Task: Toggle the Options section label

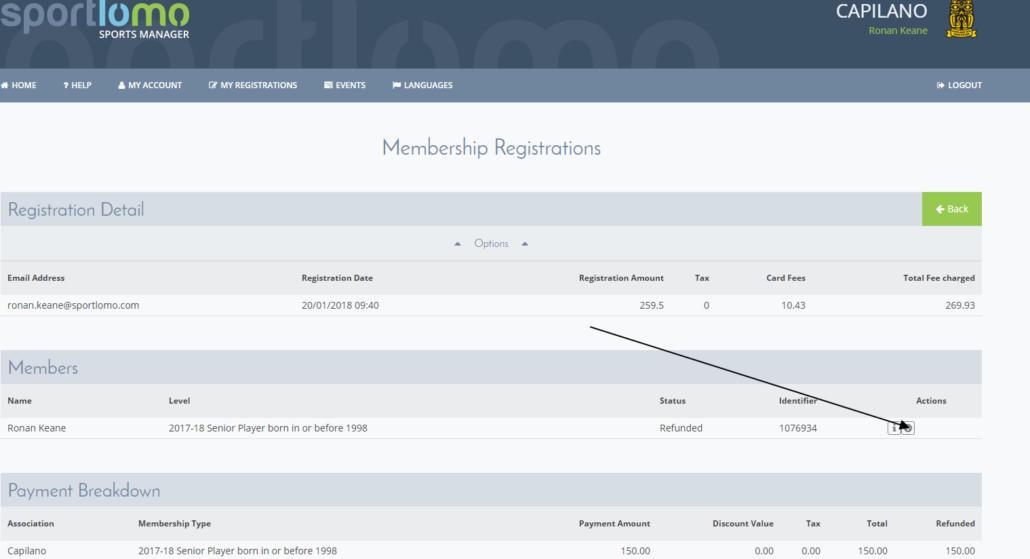Action: (x=491, y=244)
